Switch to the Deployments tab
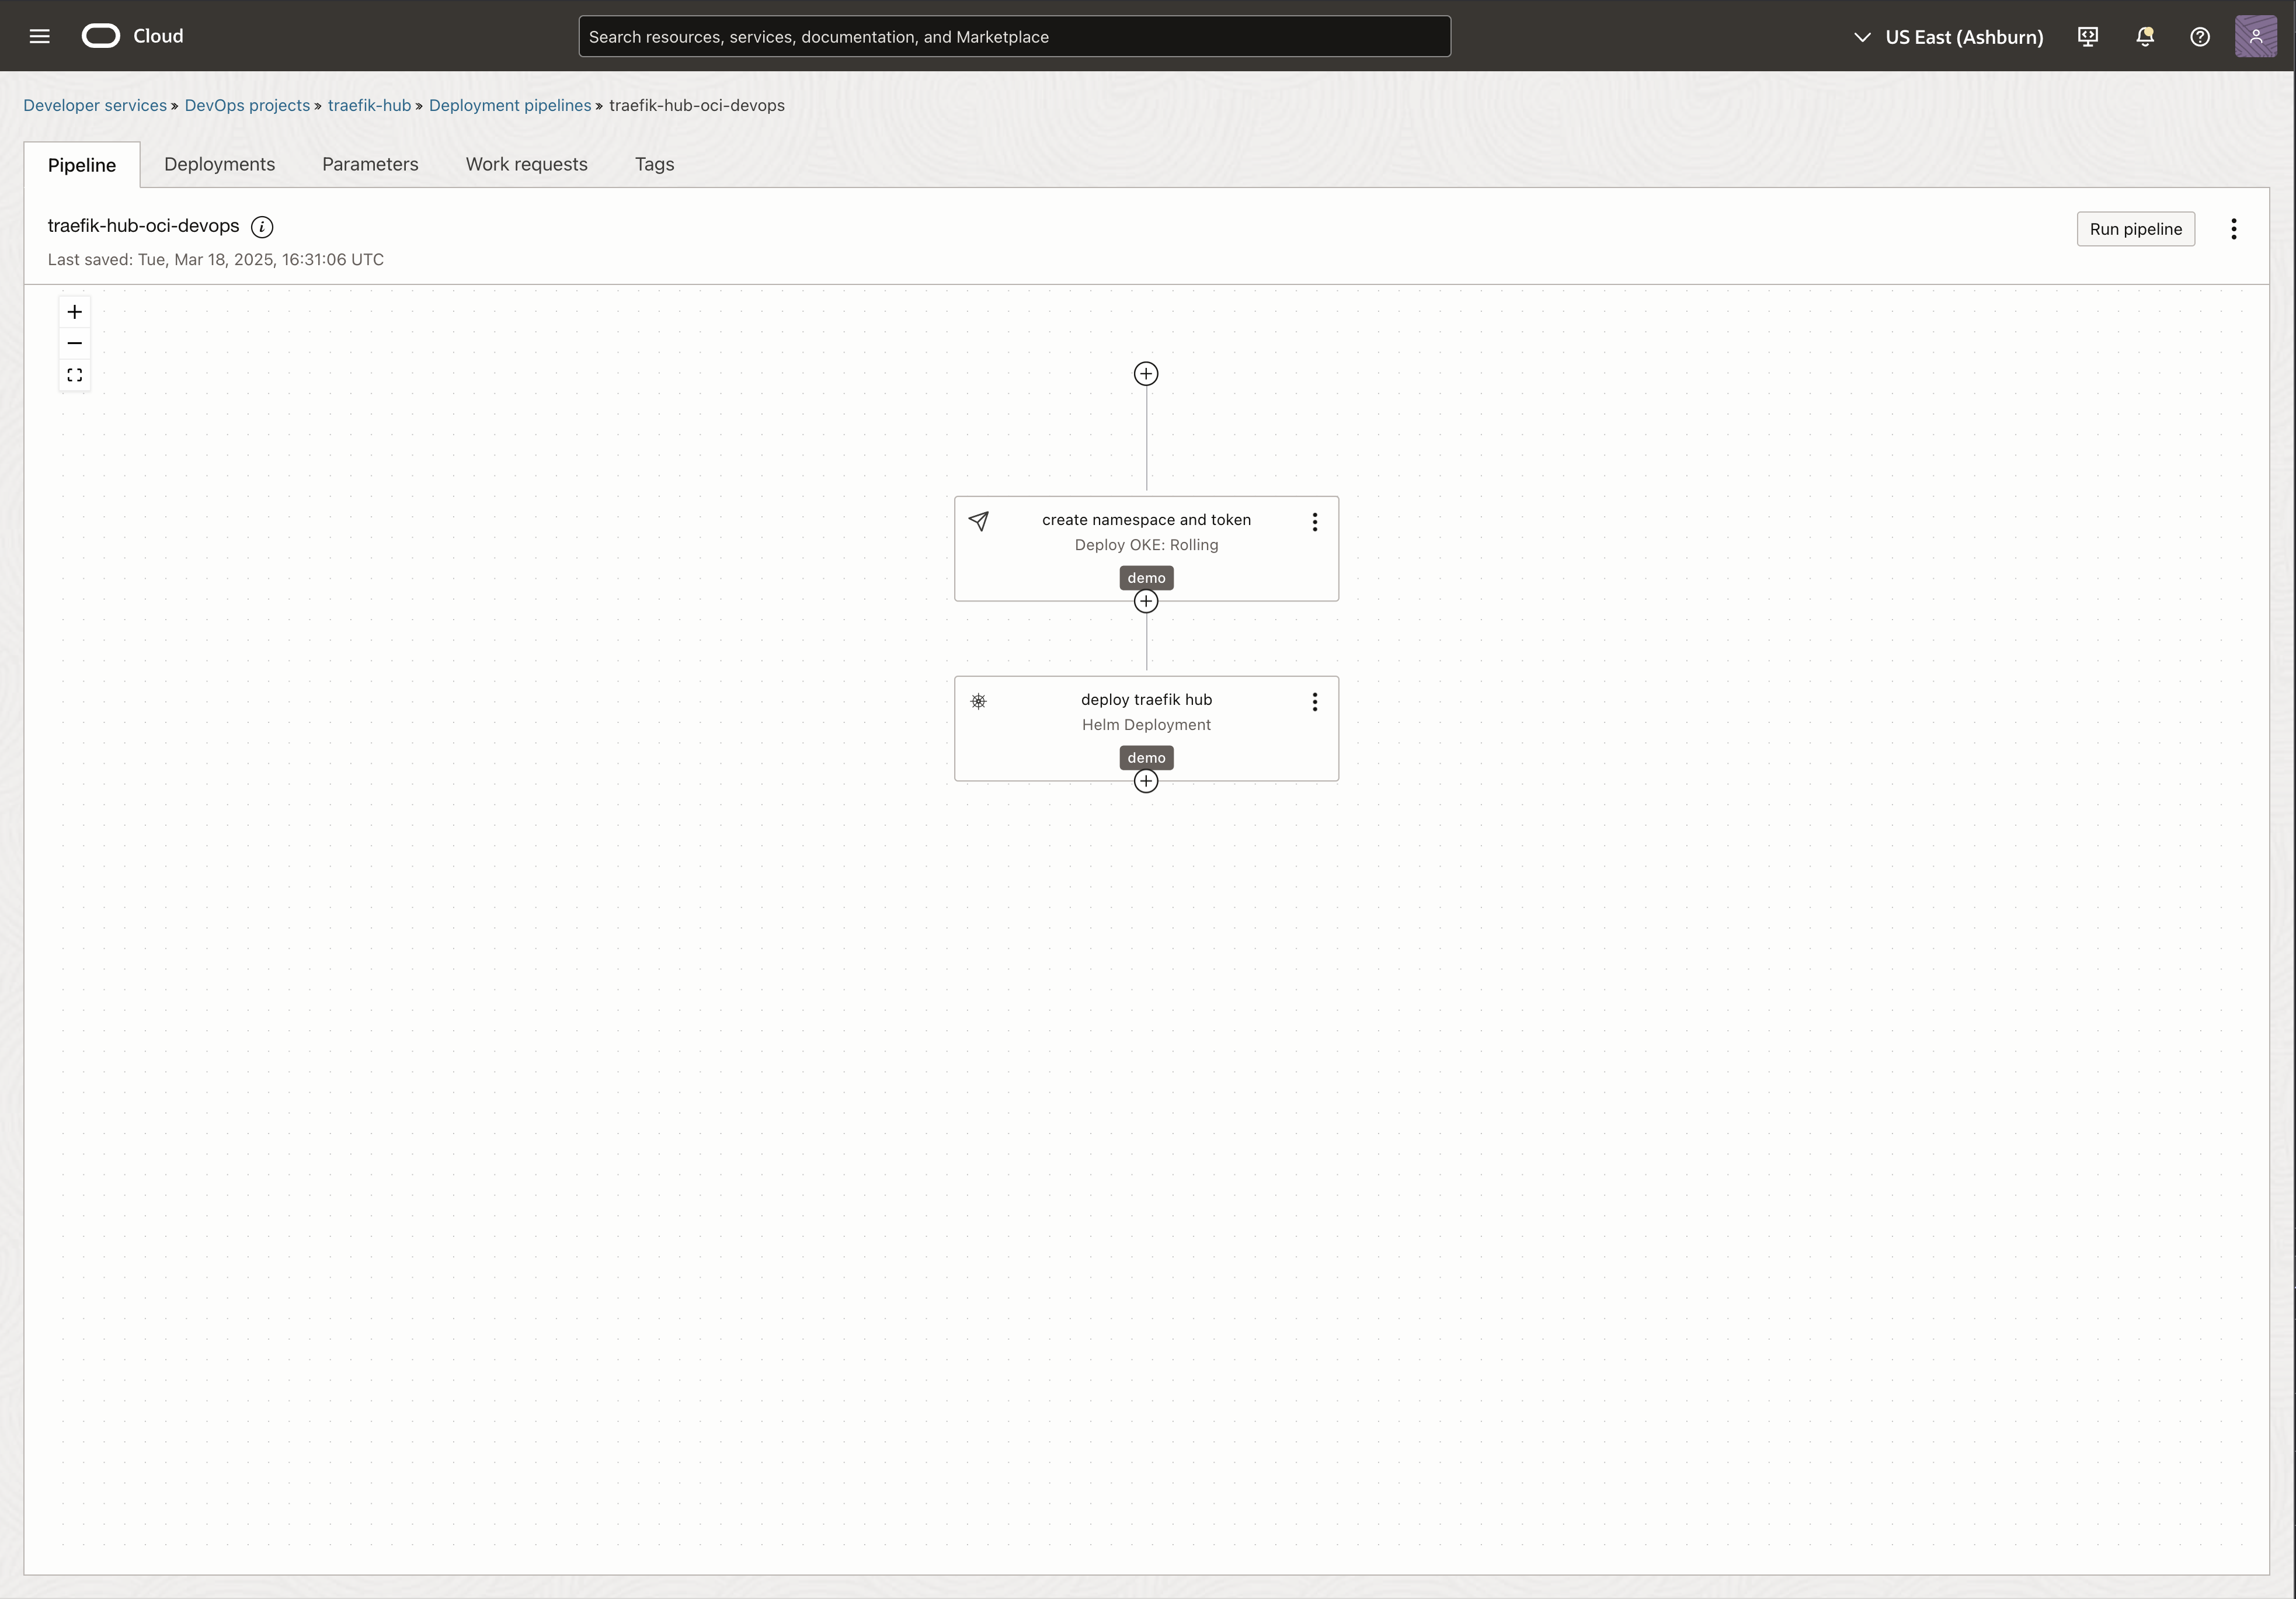 (x=219, y=164)
